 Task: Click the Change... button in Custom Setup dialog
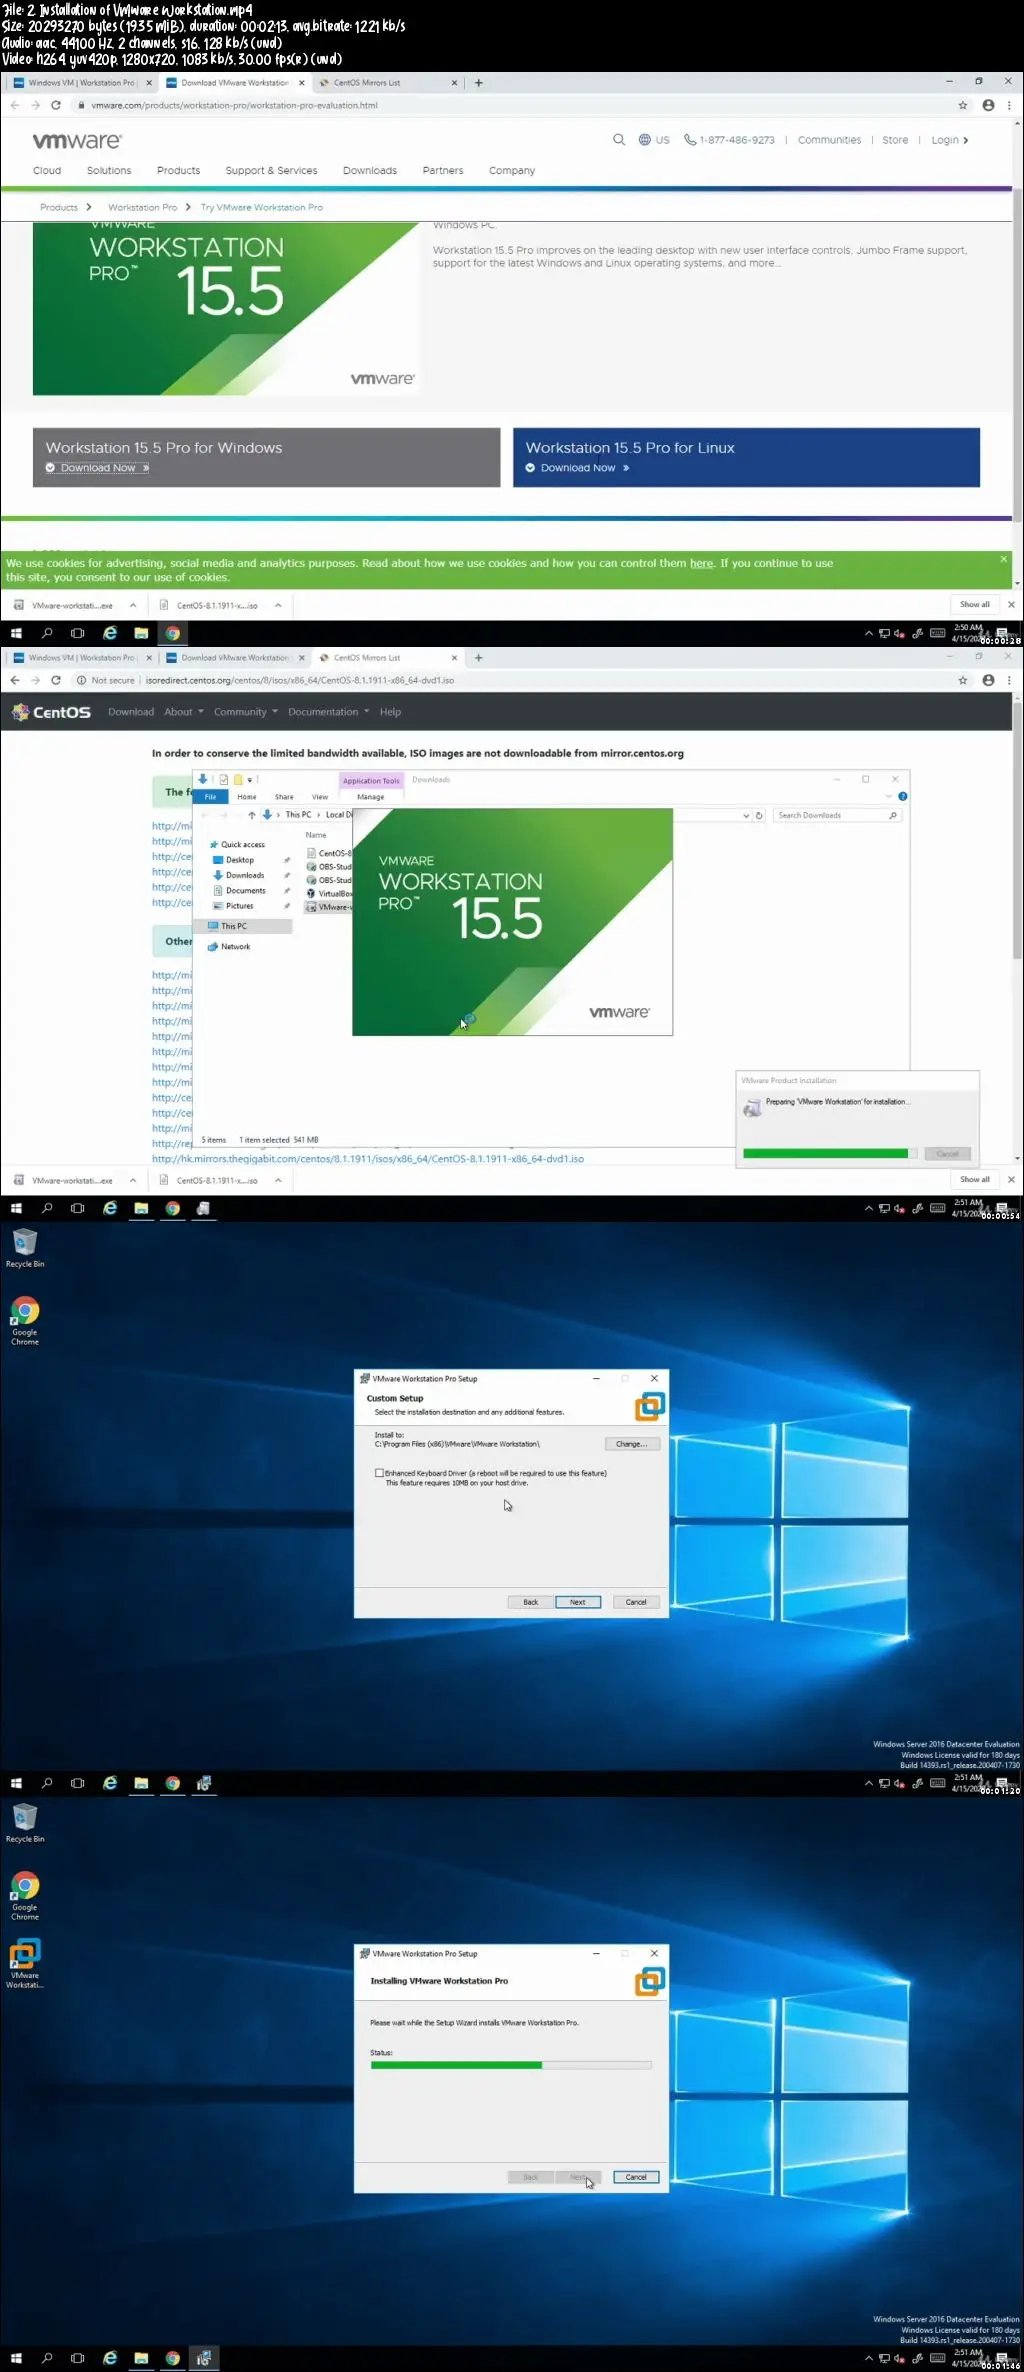[x=632, y=1444]
